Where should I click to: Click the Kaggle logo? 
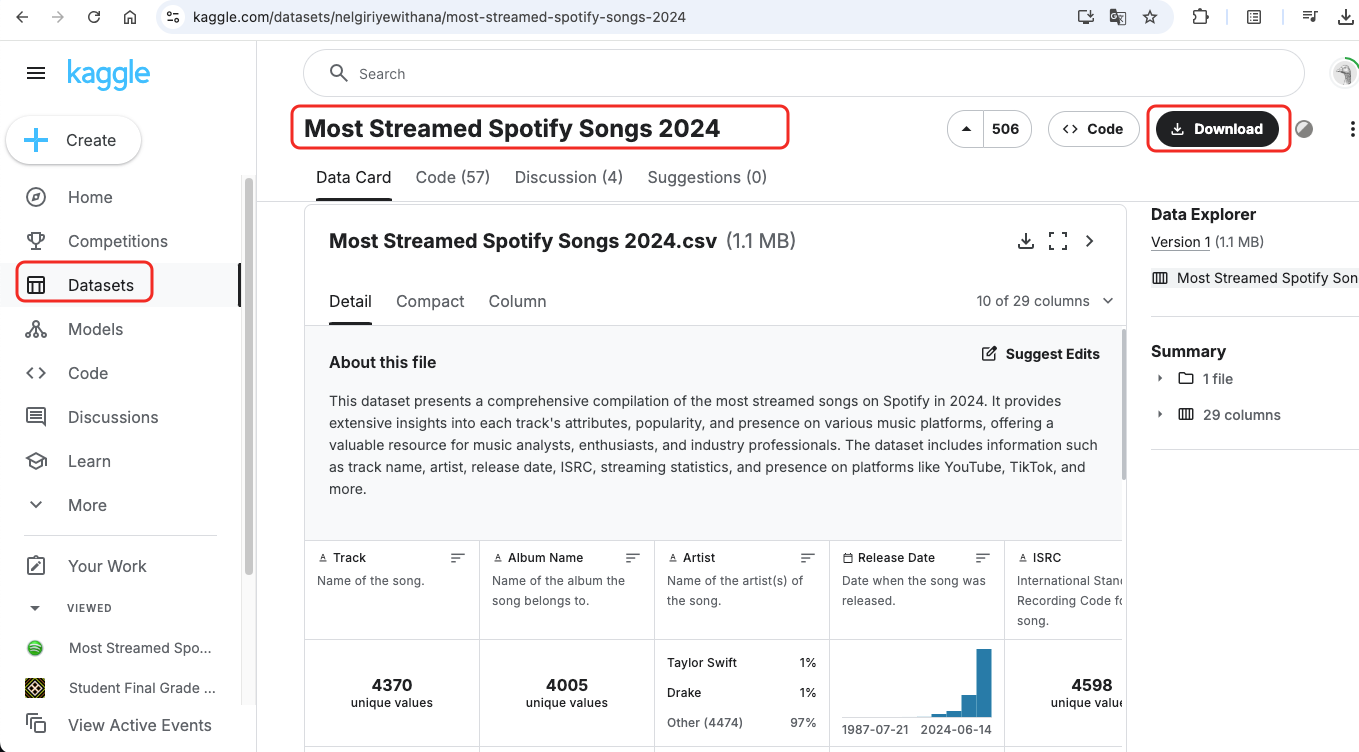108,74
